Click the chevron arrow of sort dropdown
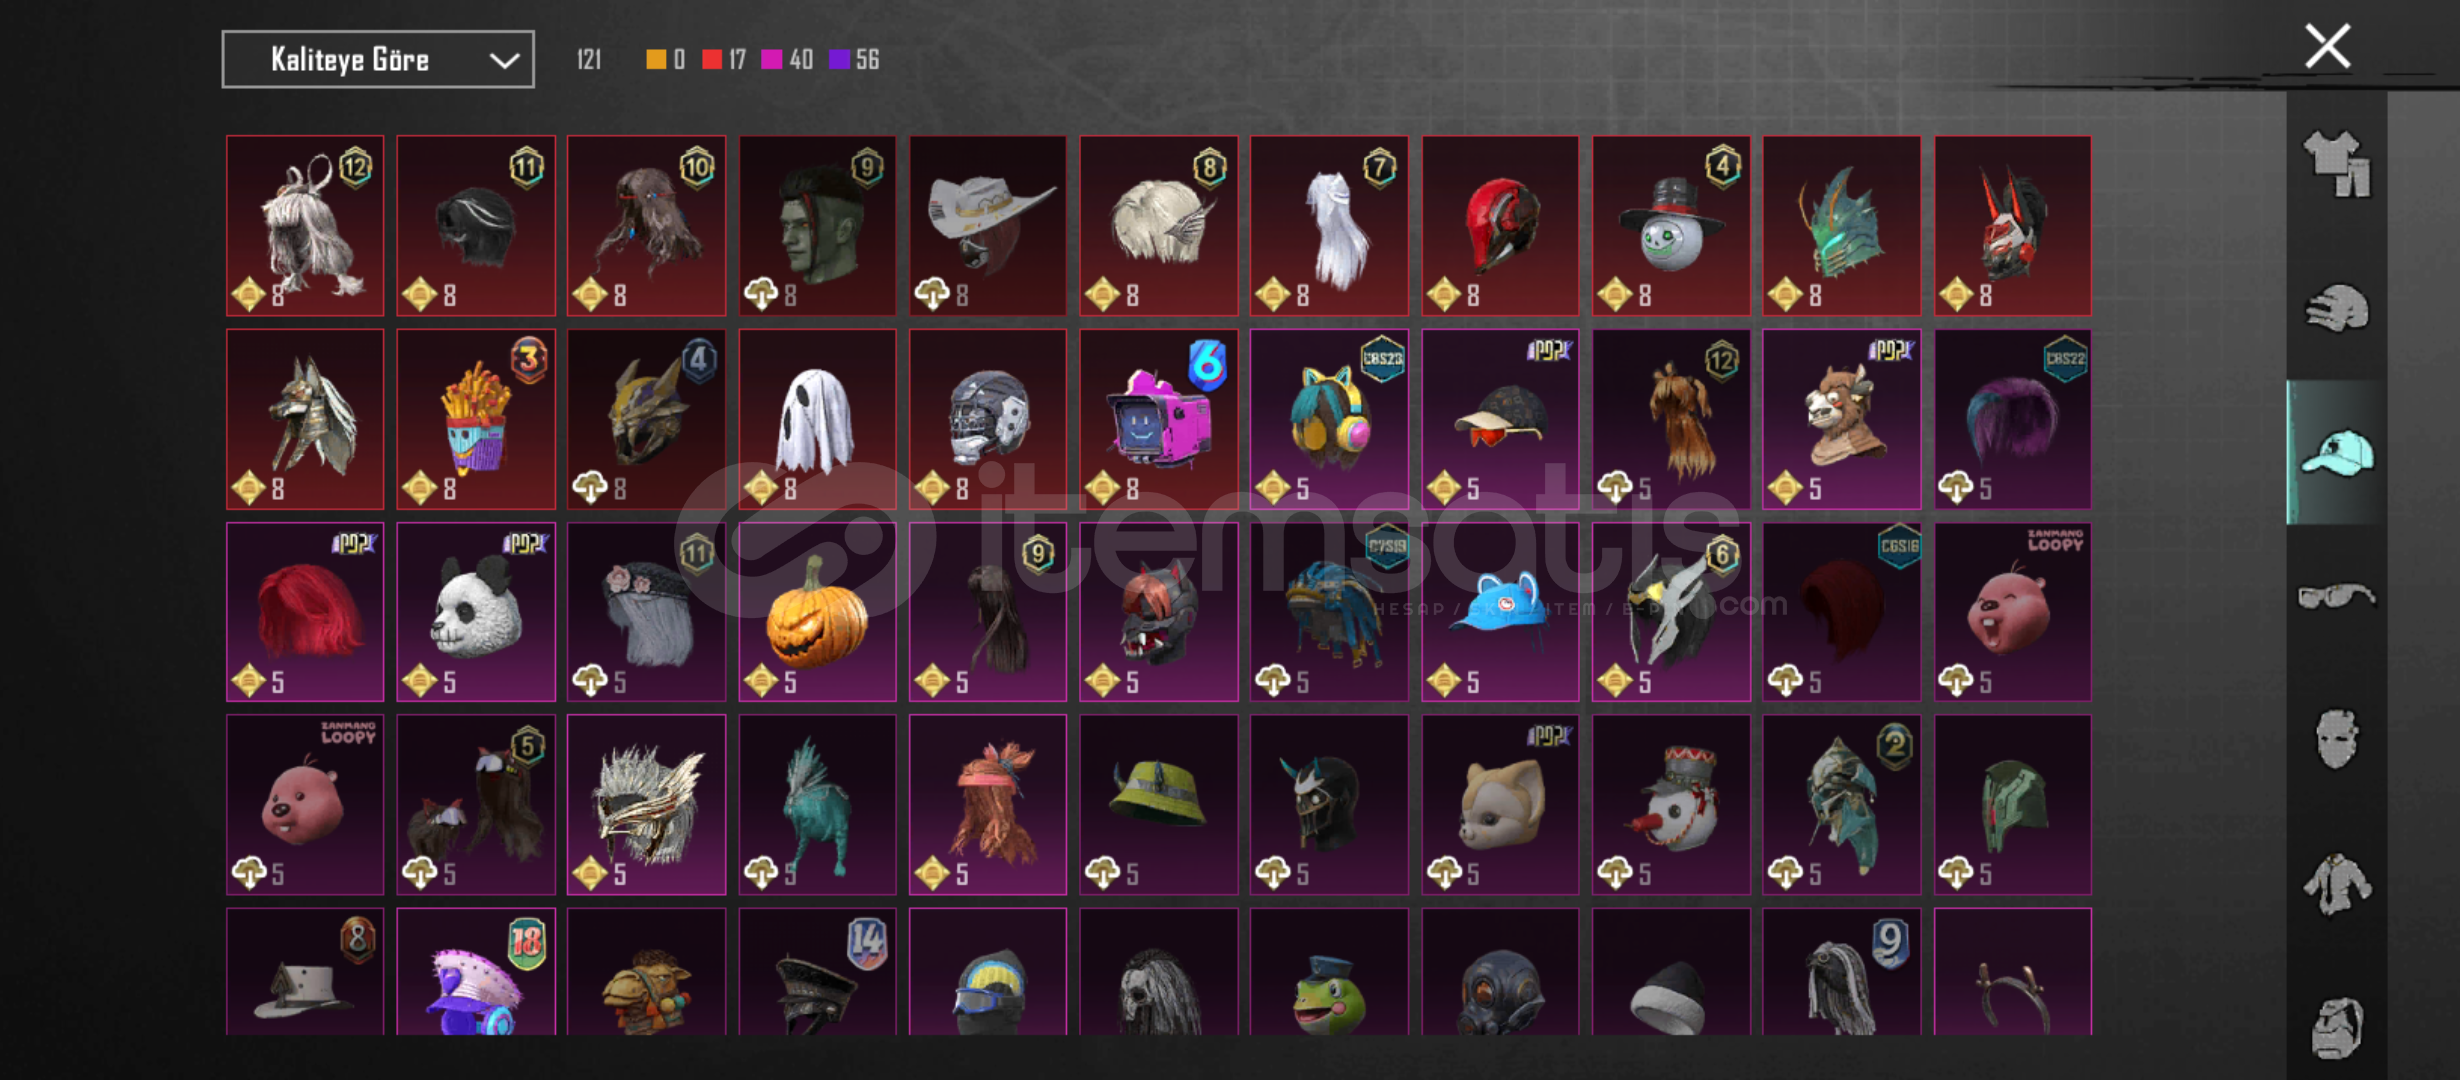 pyautogui.click(x=504, y=60)
